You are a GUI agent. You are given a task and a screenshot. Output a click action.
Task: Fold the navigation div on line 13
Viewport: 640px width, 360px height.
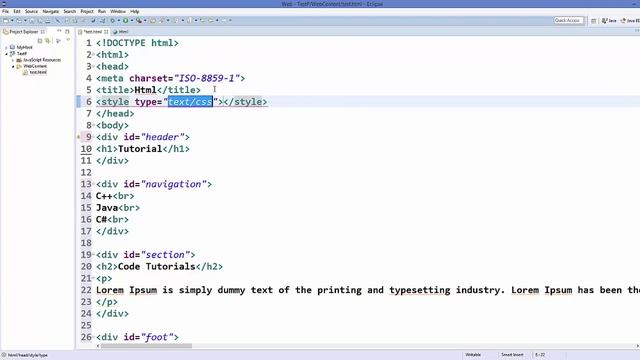[x=94, y=184]
